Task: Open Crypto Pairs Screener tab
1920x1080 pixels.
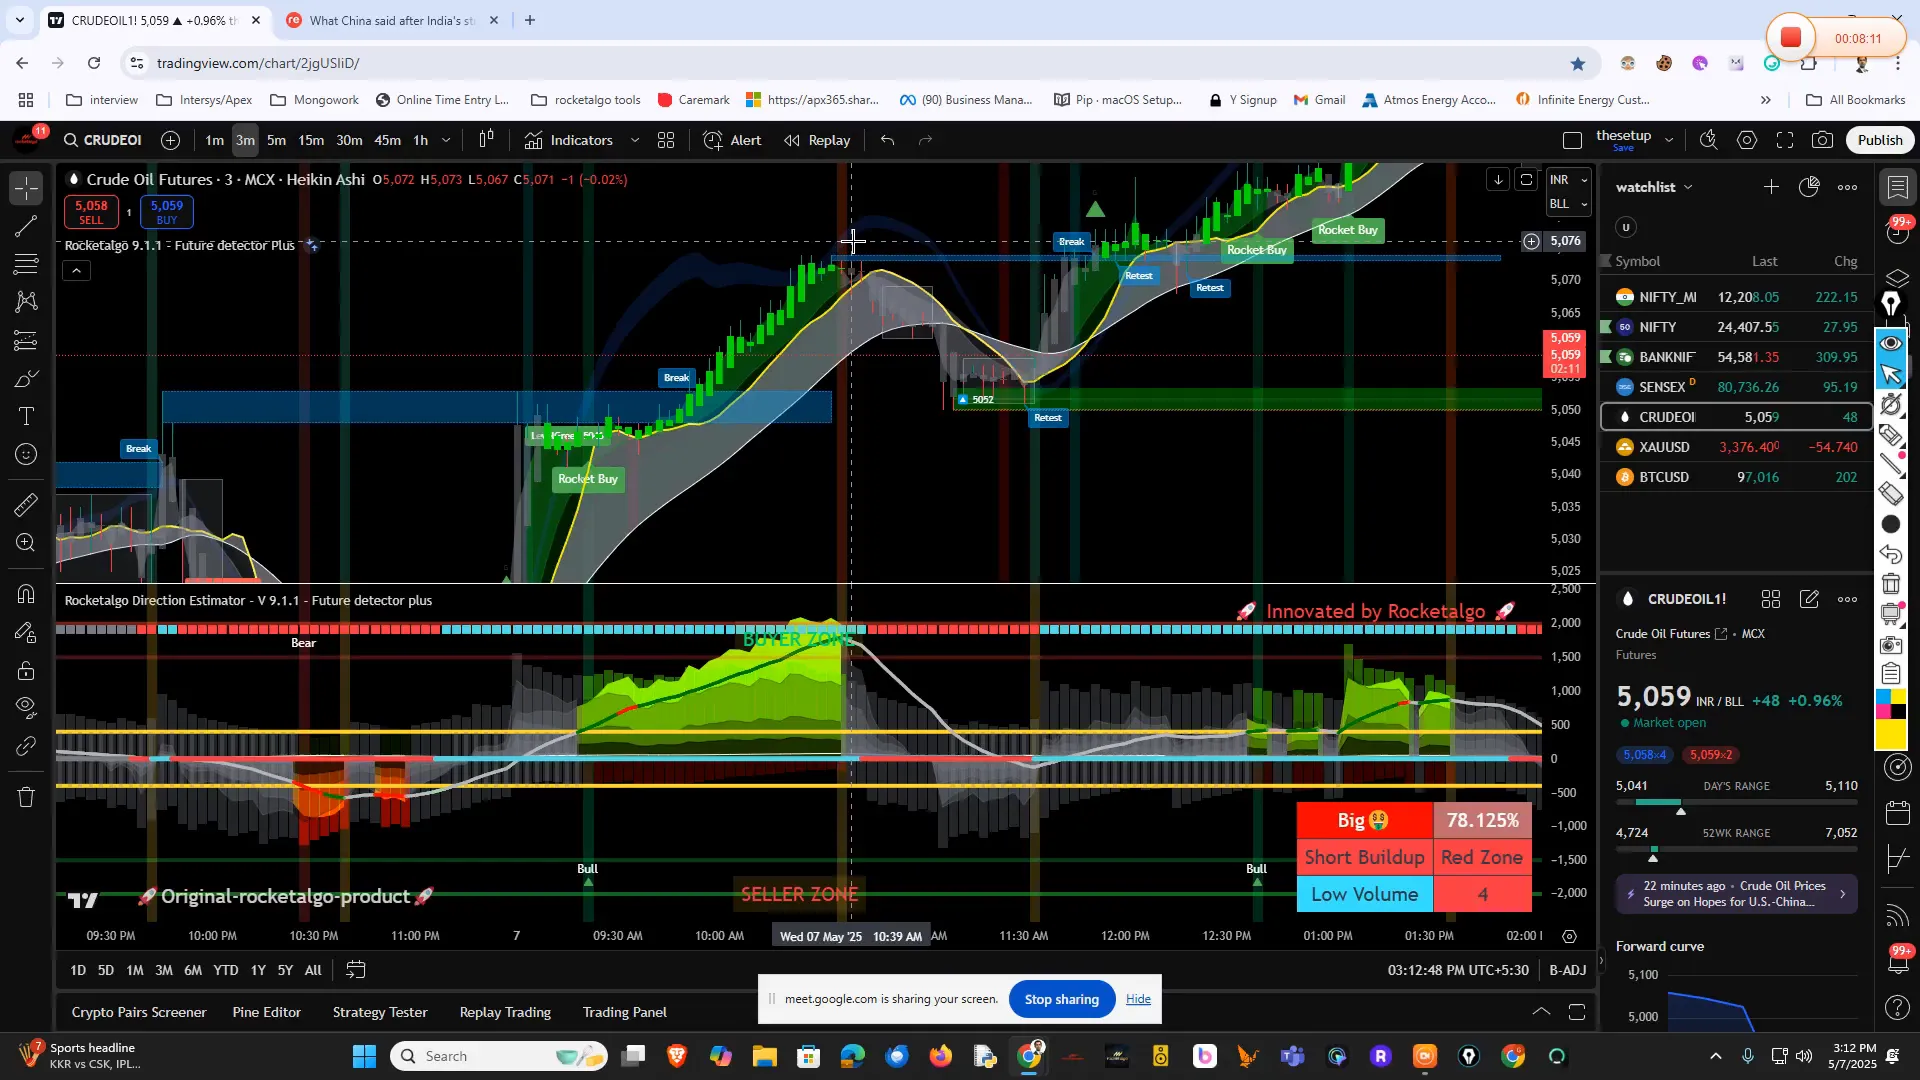Action: (139, 1012)
